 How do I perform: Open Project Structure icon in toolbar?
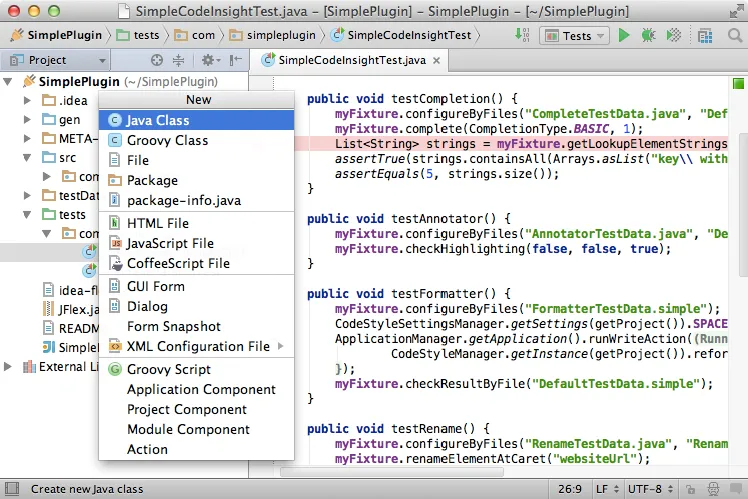coord(705,36)
